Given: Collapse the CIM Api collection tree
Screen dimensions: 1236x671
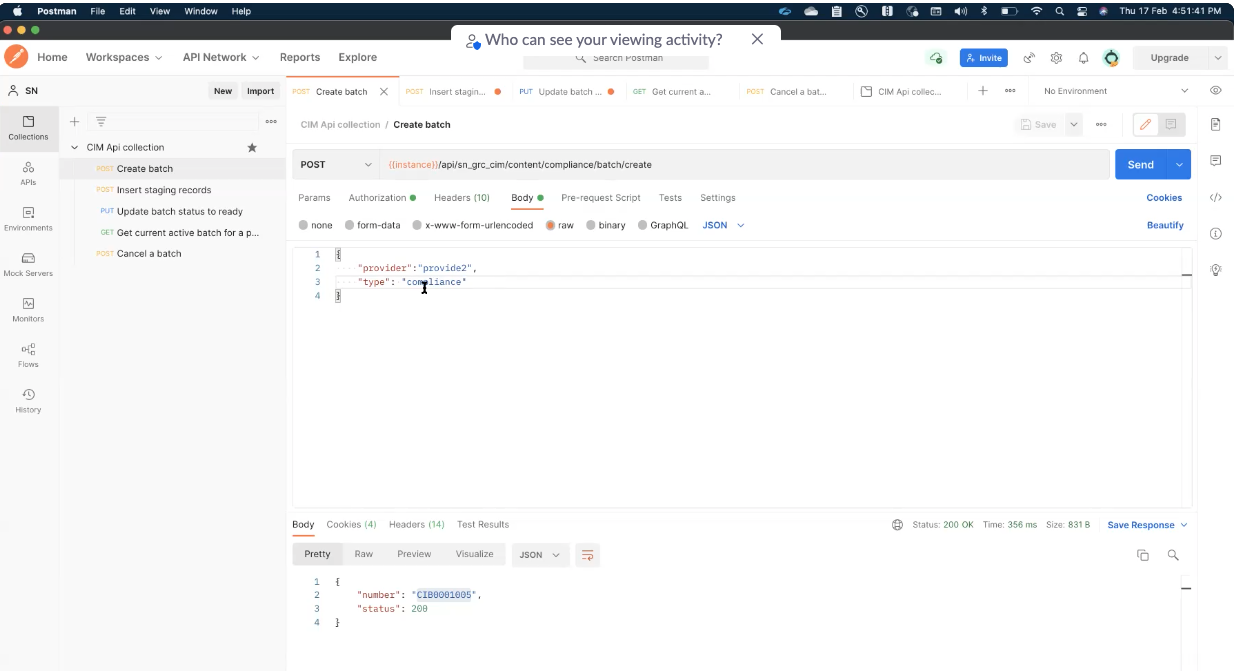Looking at the screenshot, I should click(x=74, y=147).
